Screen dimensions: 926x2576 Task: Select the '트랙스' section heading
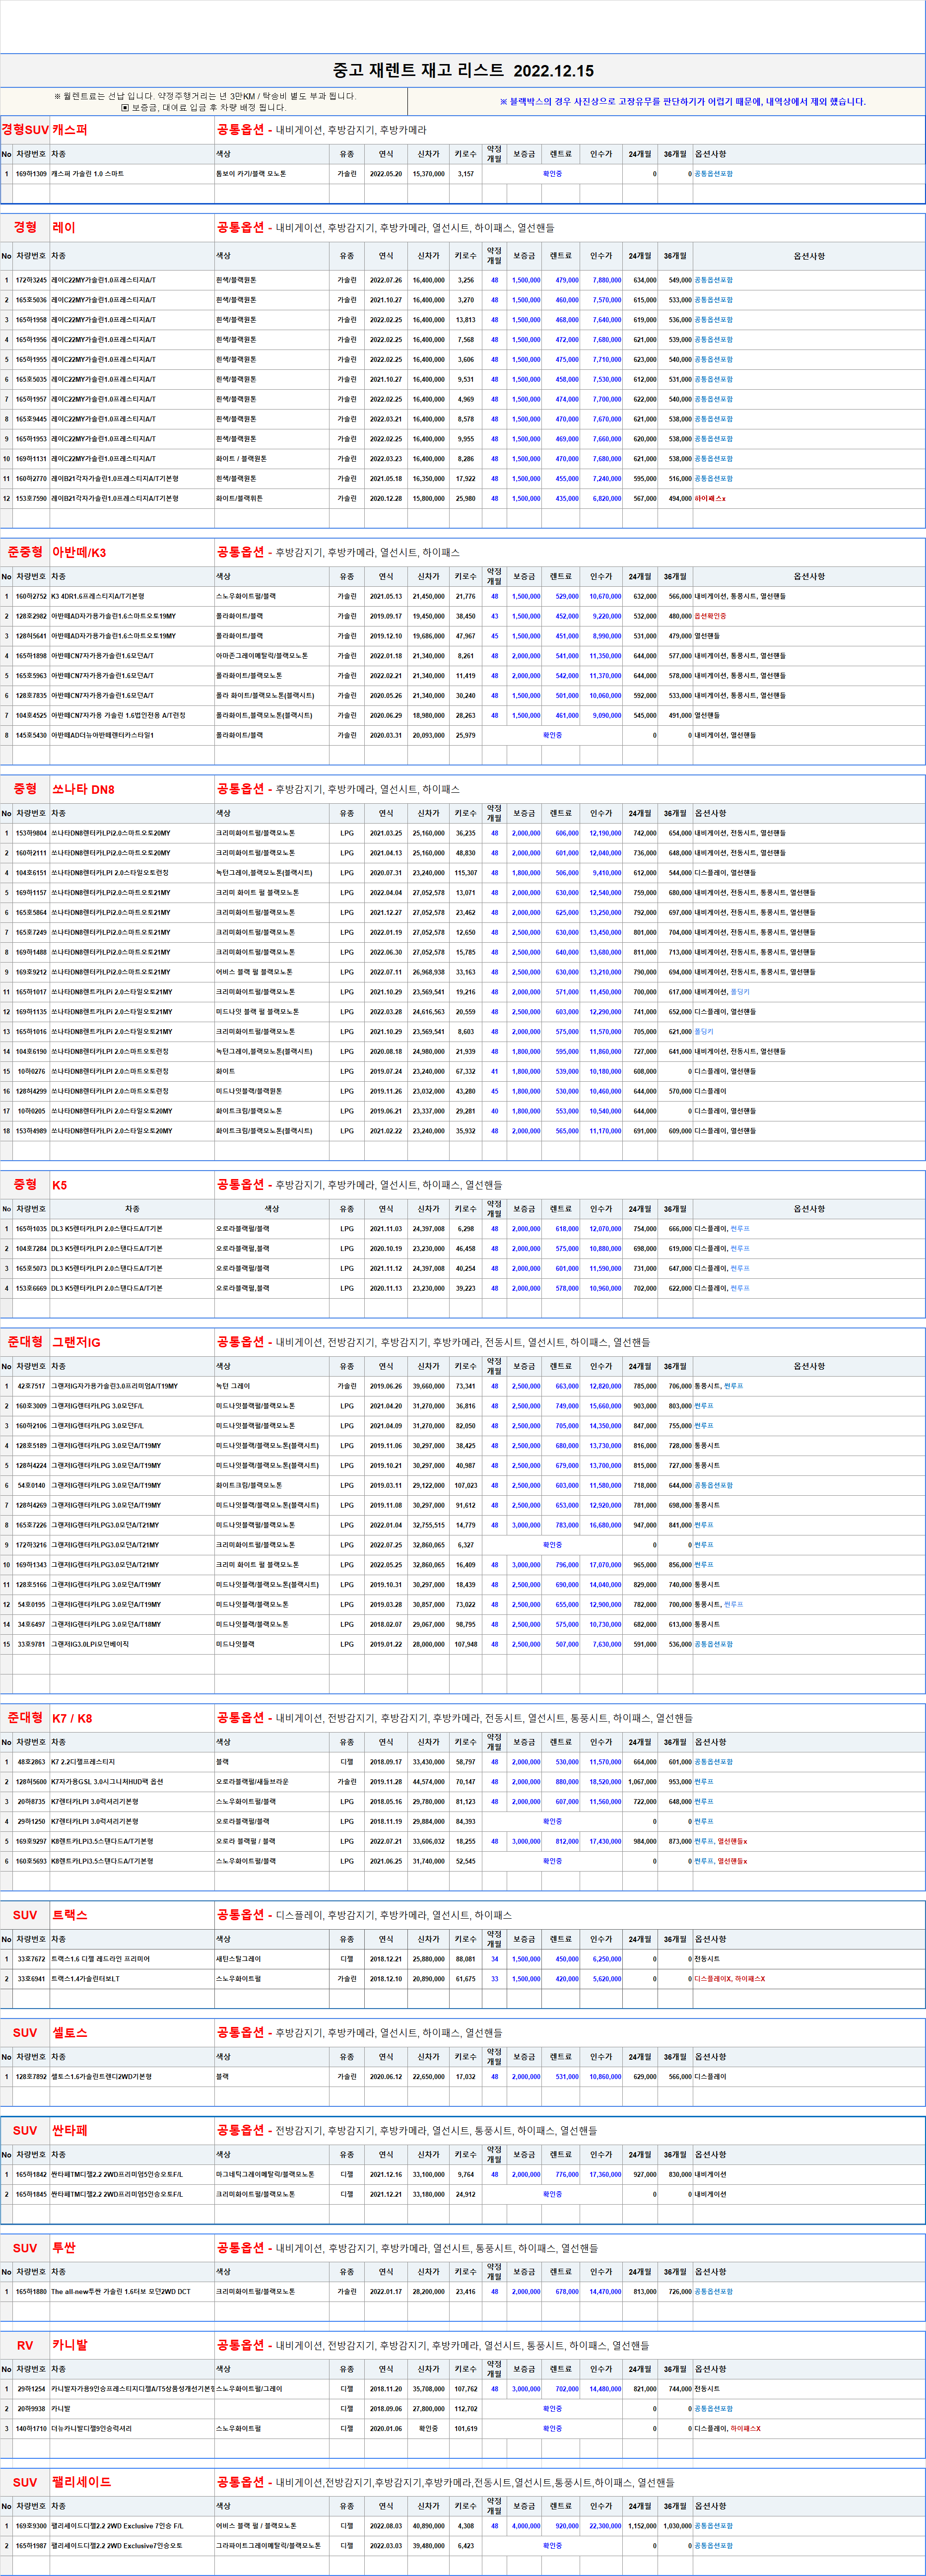tap(70, 1915)
